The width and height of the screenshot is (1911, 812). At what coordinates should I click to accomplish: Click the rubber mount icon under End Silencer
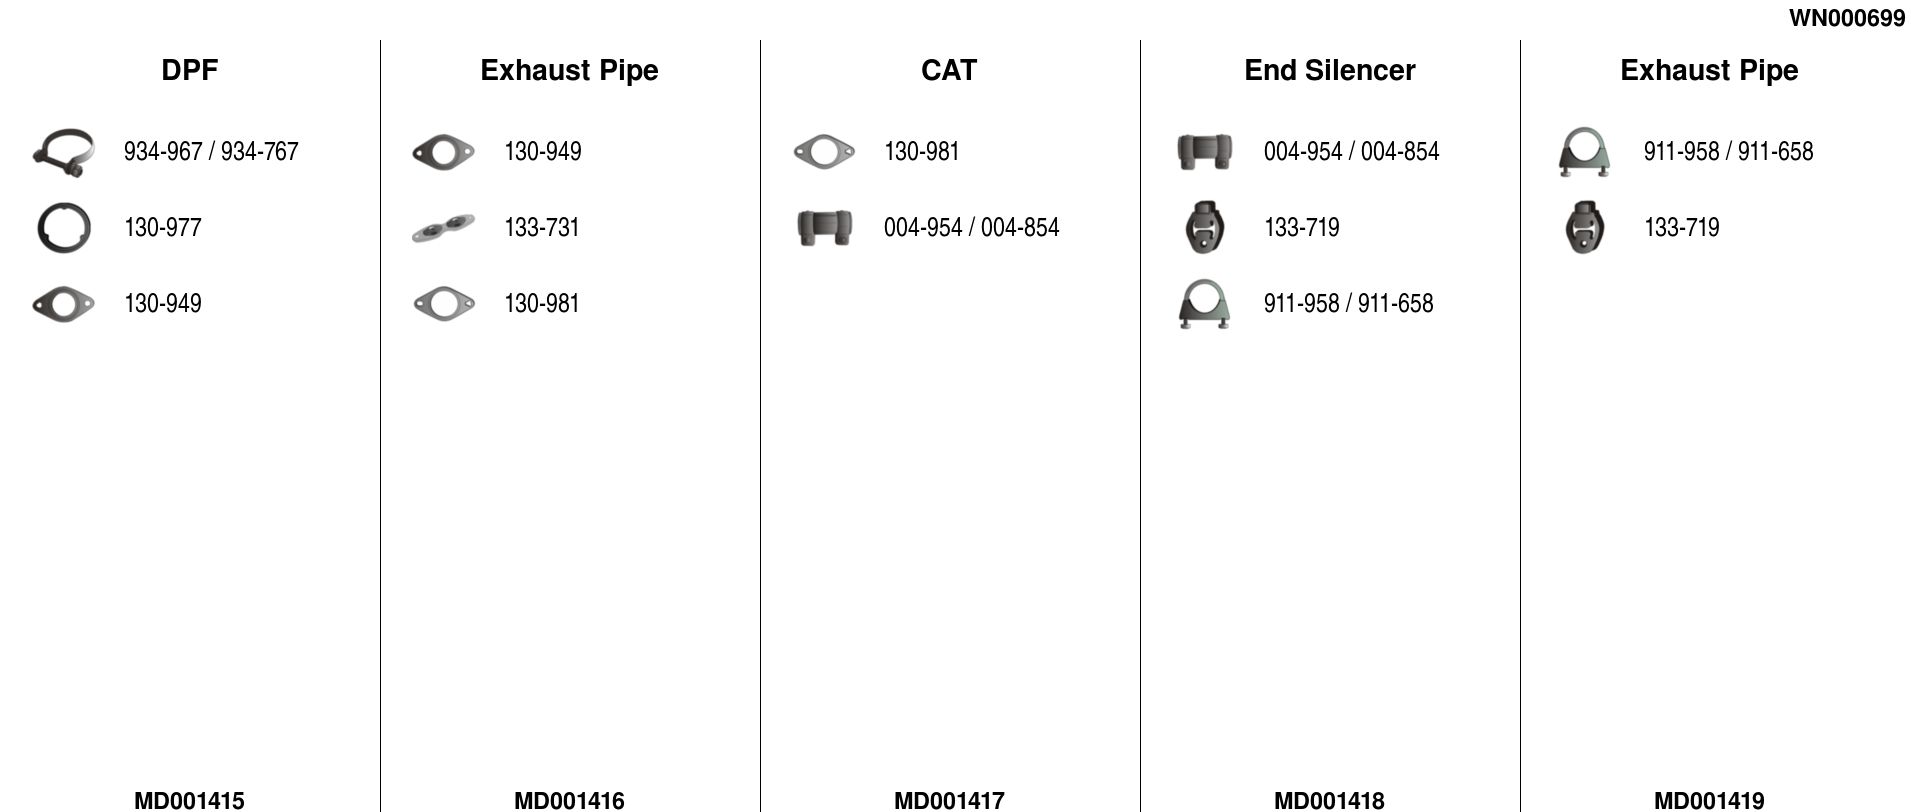pos(1204,228)
